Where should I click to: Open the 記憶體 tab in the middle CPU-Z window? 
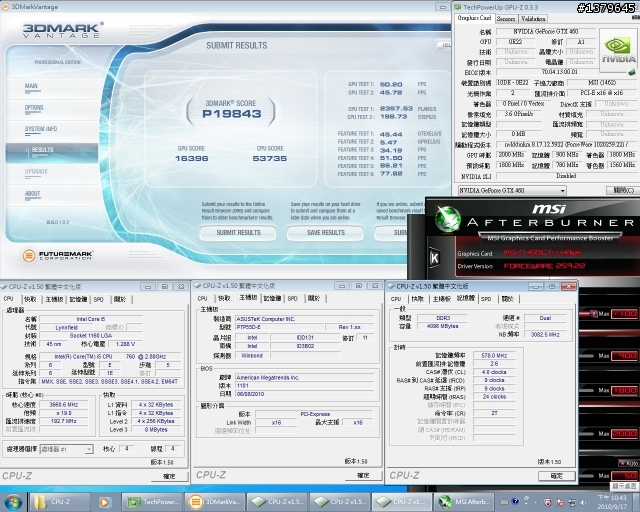(x=272, y=298)
